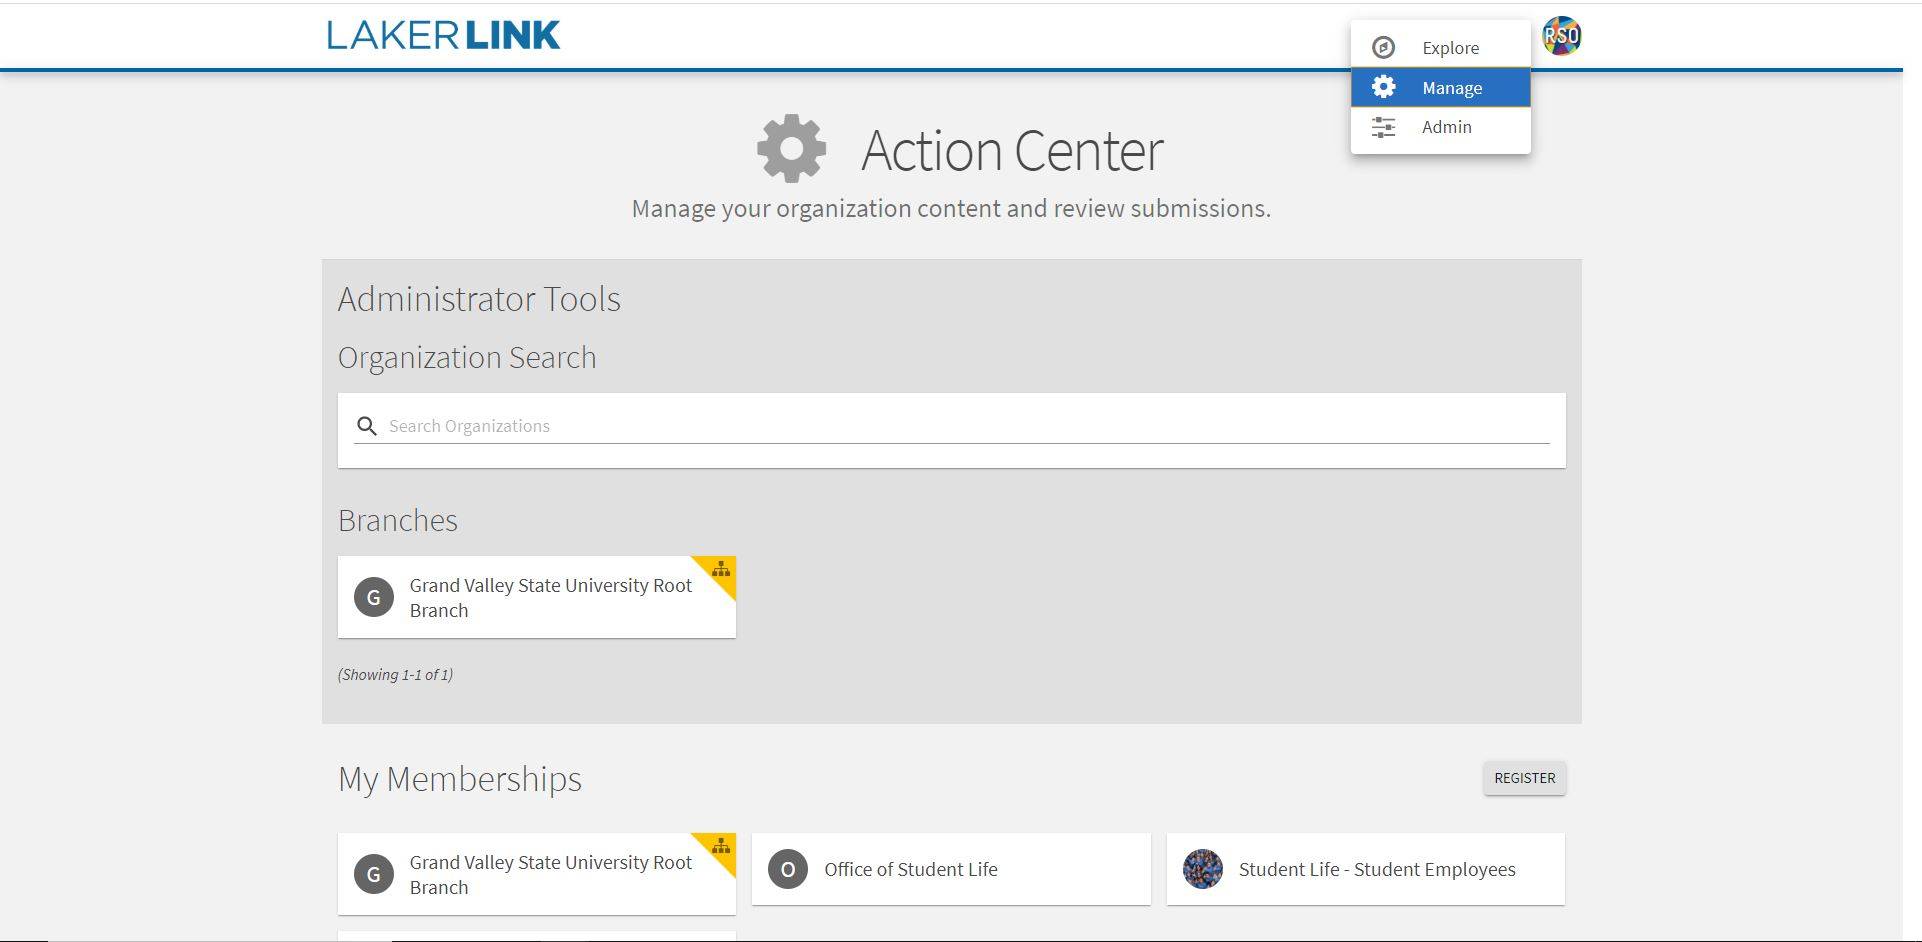
Task: Click the large Action Center gear icon
Action: pyautogui.click(x=792, y=149)
